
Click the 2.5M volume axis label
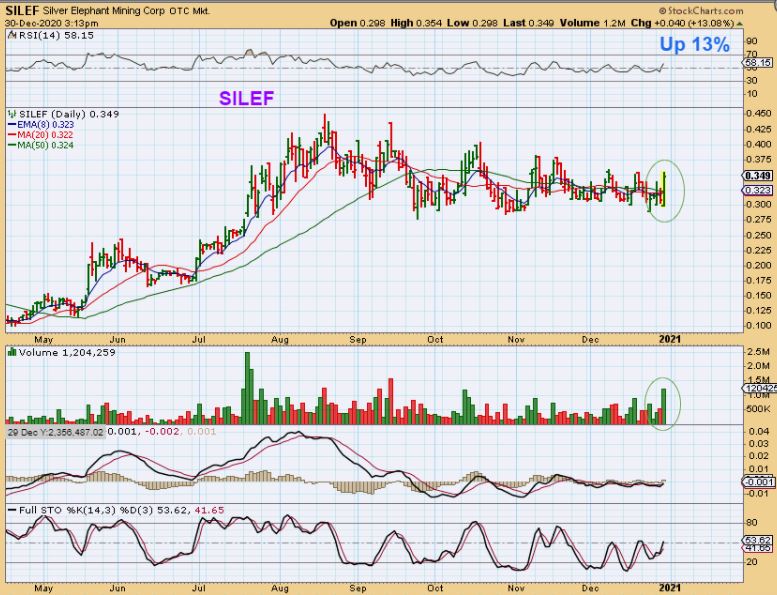pyautogui.click(x=759, y=351)
